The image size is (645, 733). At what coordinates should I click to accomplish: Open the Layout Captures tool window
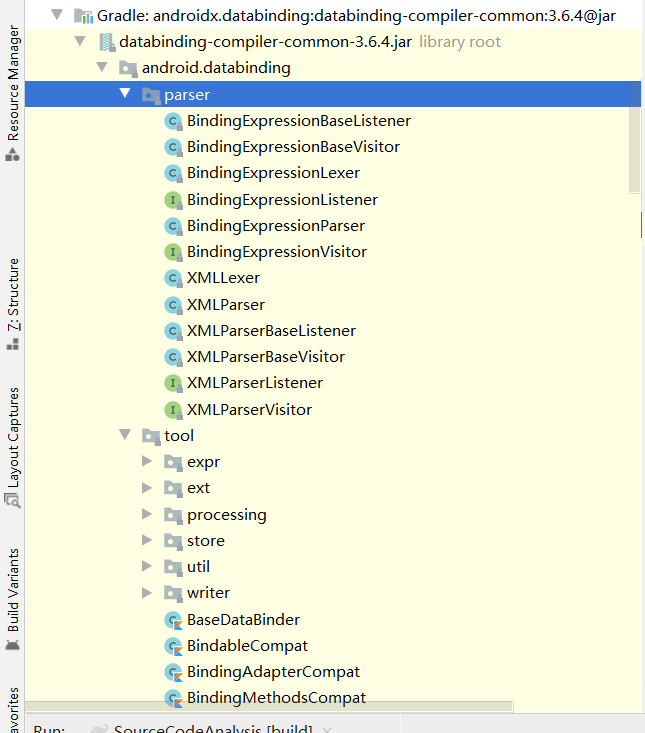13,447
